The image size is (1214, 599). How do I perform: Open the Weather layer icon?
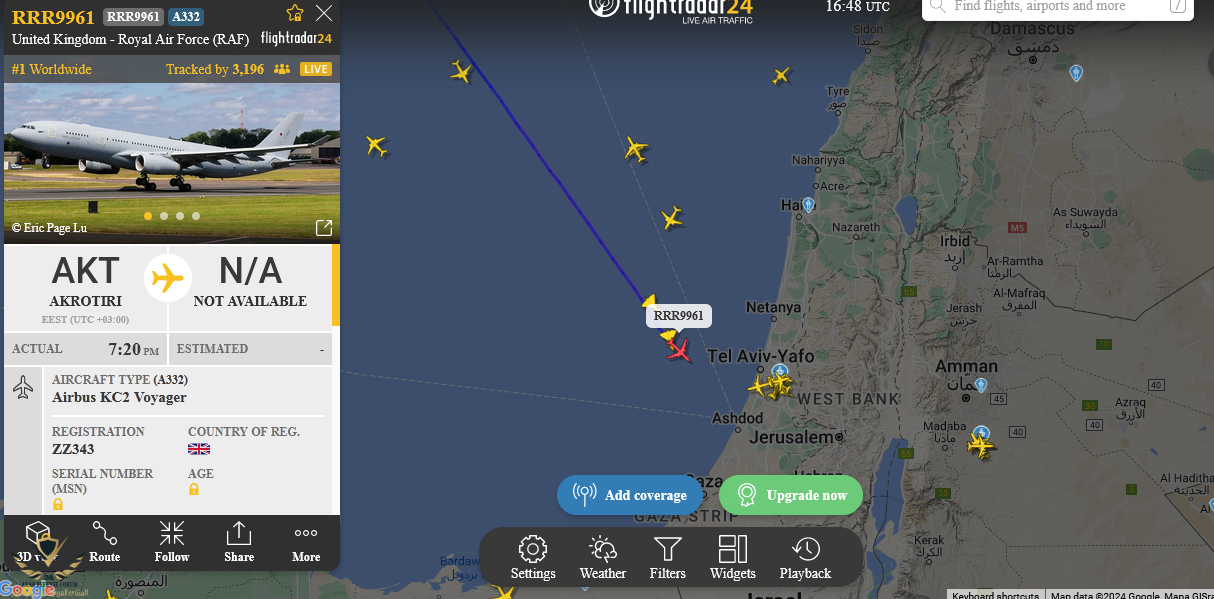point(602,548)
